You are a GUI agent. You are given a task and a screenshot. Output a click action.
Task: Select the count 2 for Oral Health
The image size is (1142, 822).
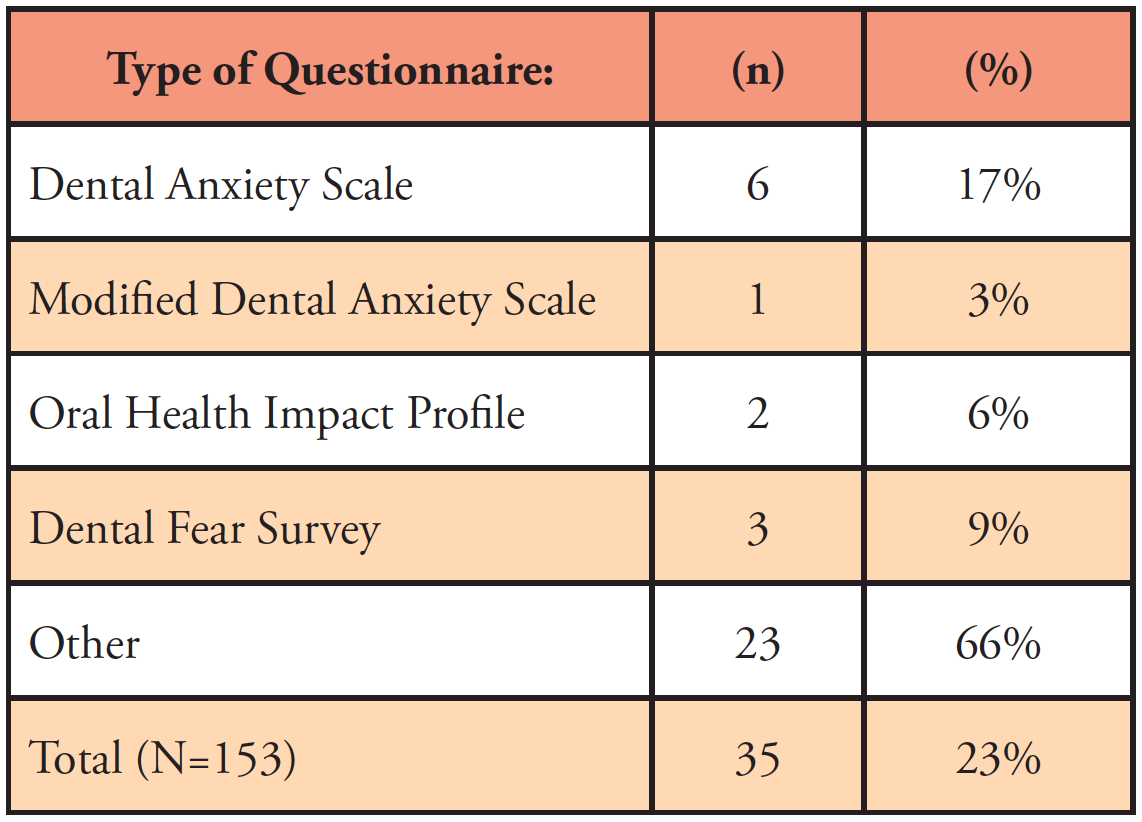pos(757,413)
